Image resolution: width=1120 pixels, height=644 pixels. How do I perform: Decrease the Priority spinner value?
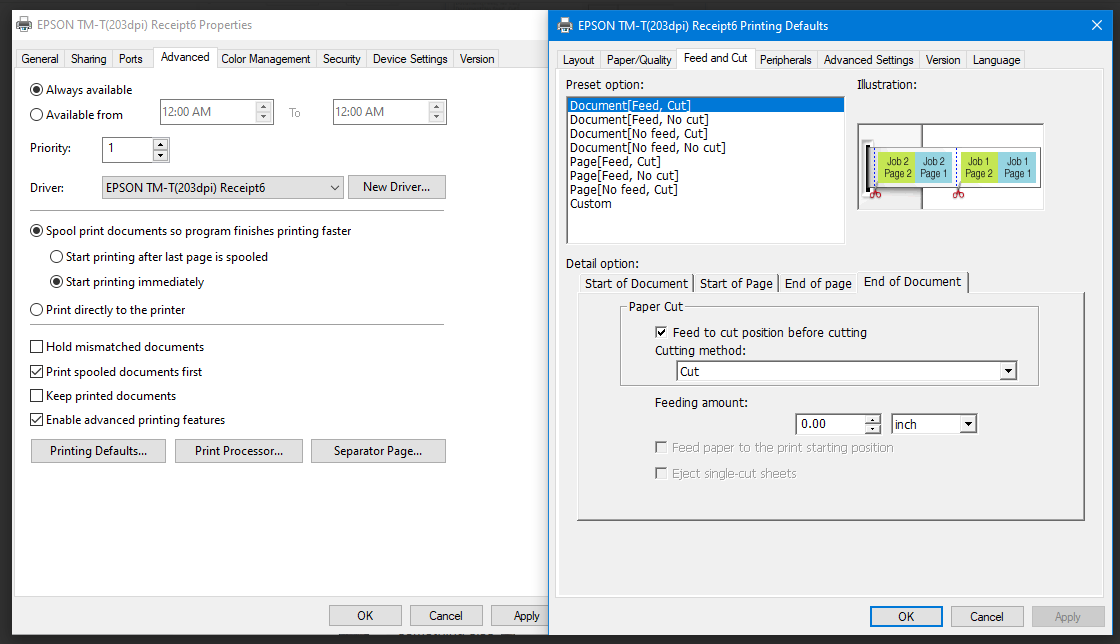(161, 155)
